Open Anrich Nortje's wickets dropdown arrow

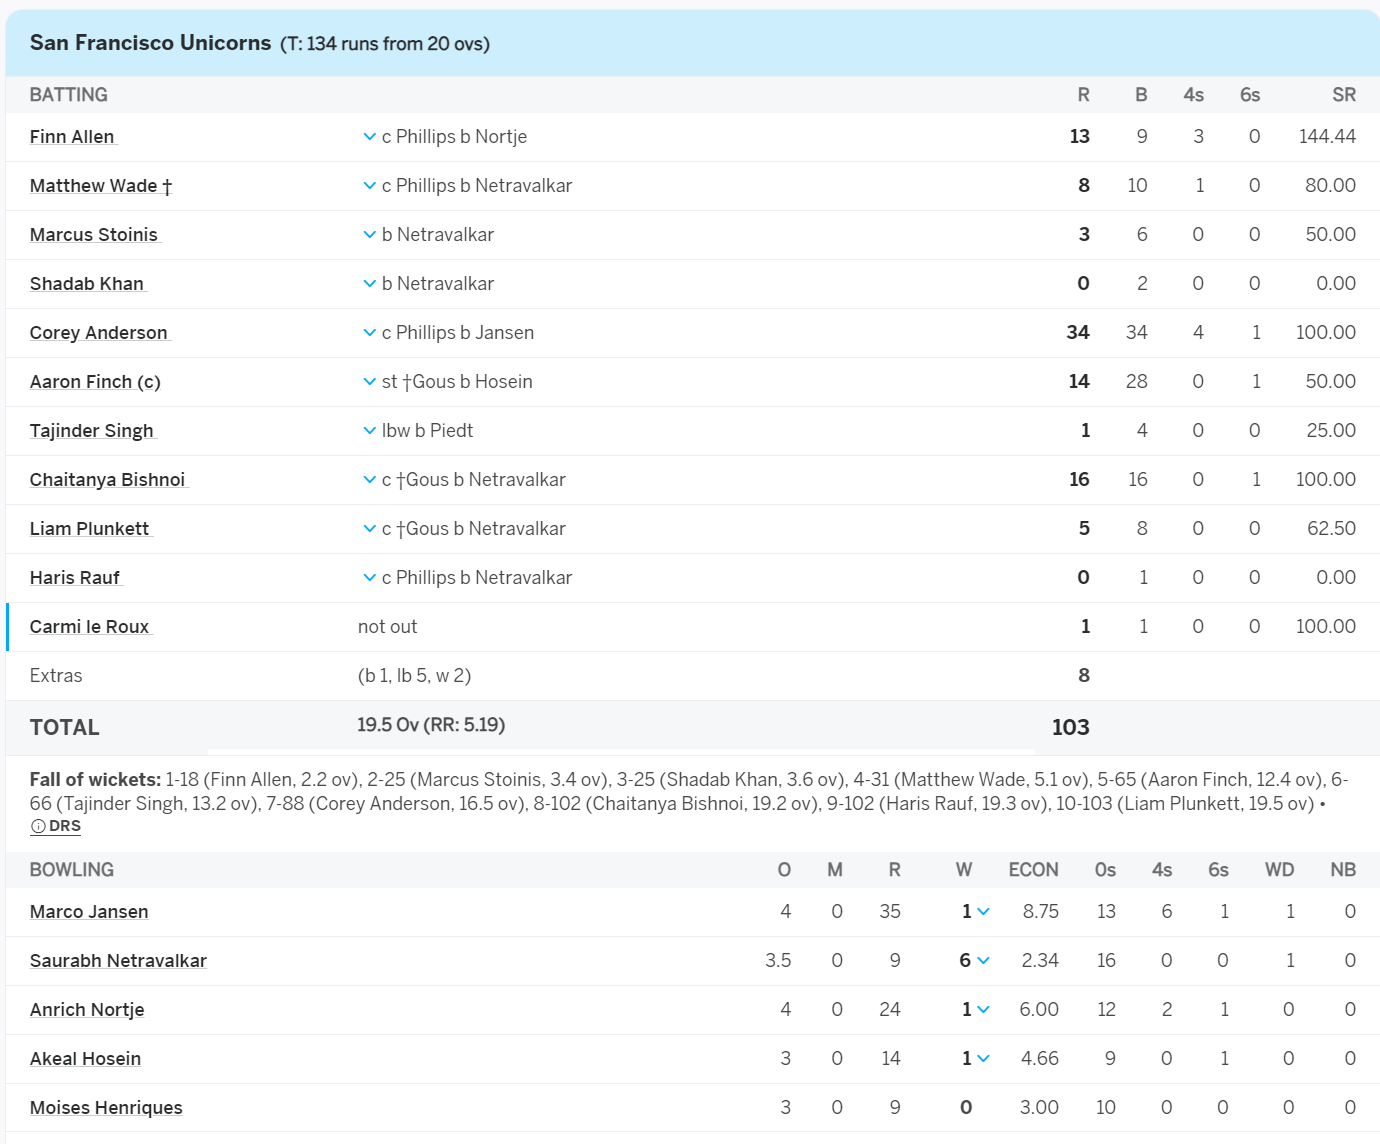pyautogui.click(x=983, y=1010)
